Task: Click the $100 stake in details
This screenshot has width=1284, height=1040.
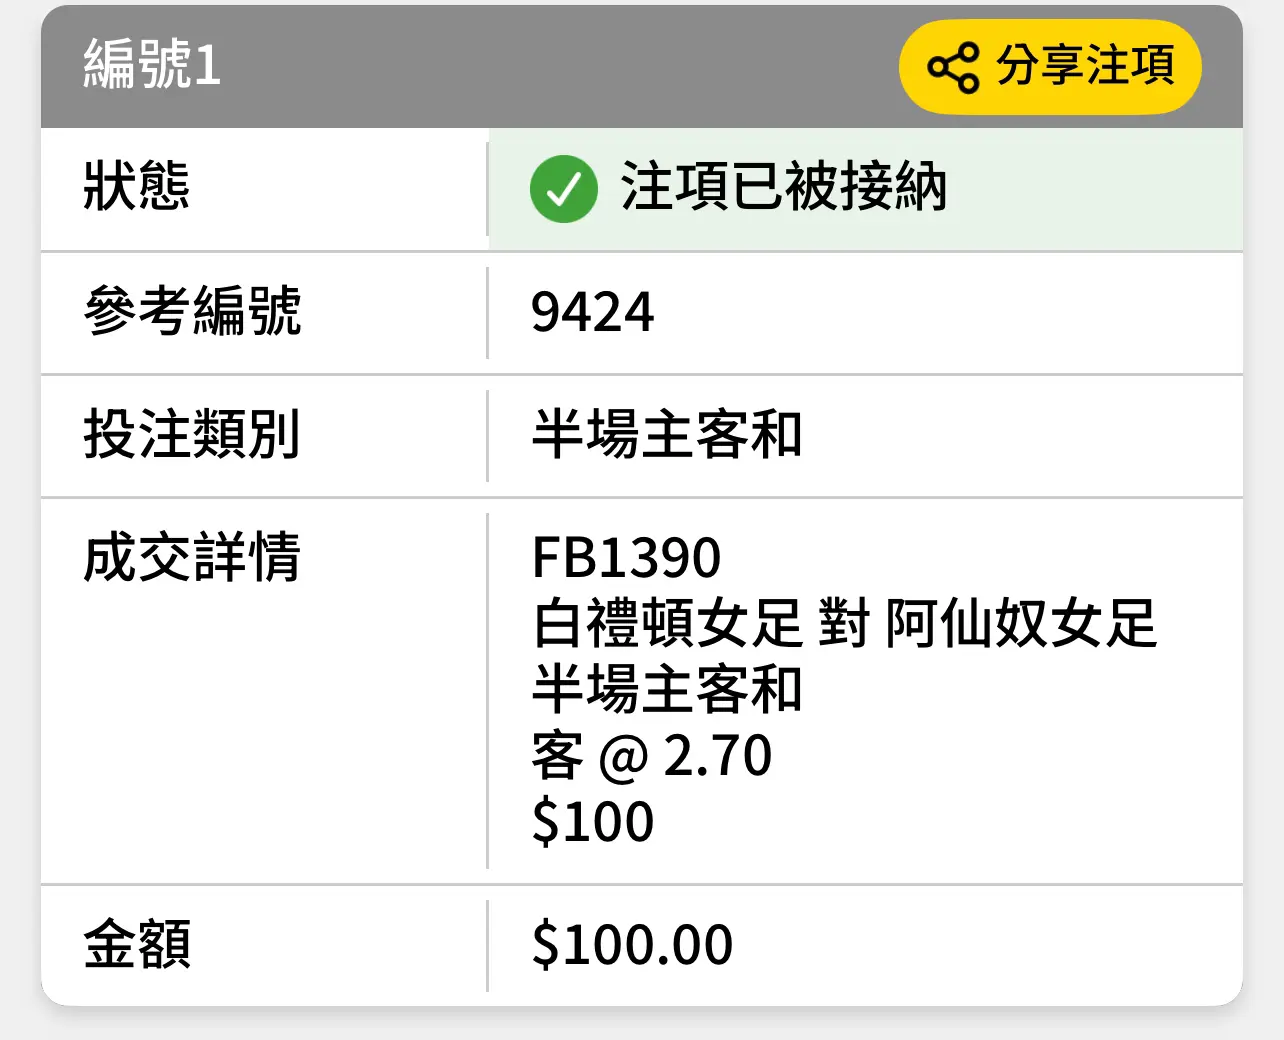Action: (593, 821)
